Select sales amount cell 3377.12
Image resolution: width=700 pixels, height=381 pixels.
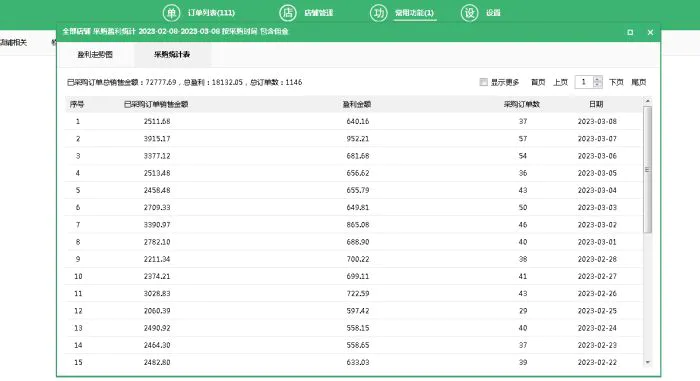click(157, 156)
